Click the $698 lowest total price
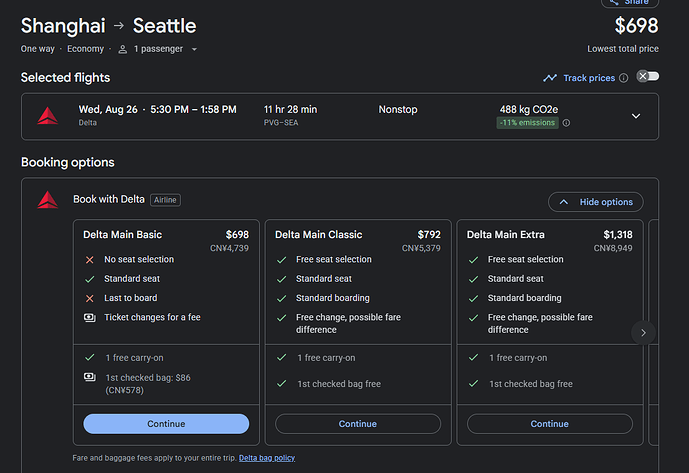The image size is (689, 473). pos(636,25)
